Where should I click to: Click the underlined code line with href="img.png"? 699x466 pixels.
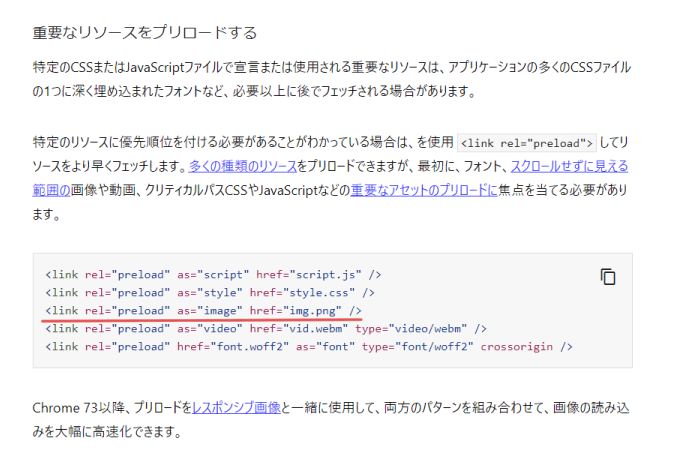[203, 310]
